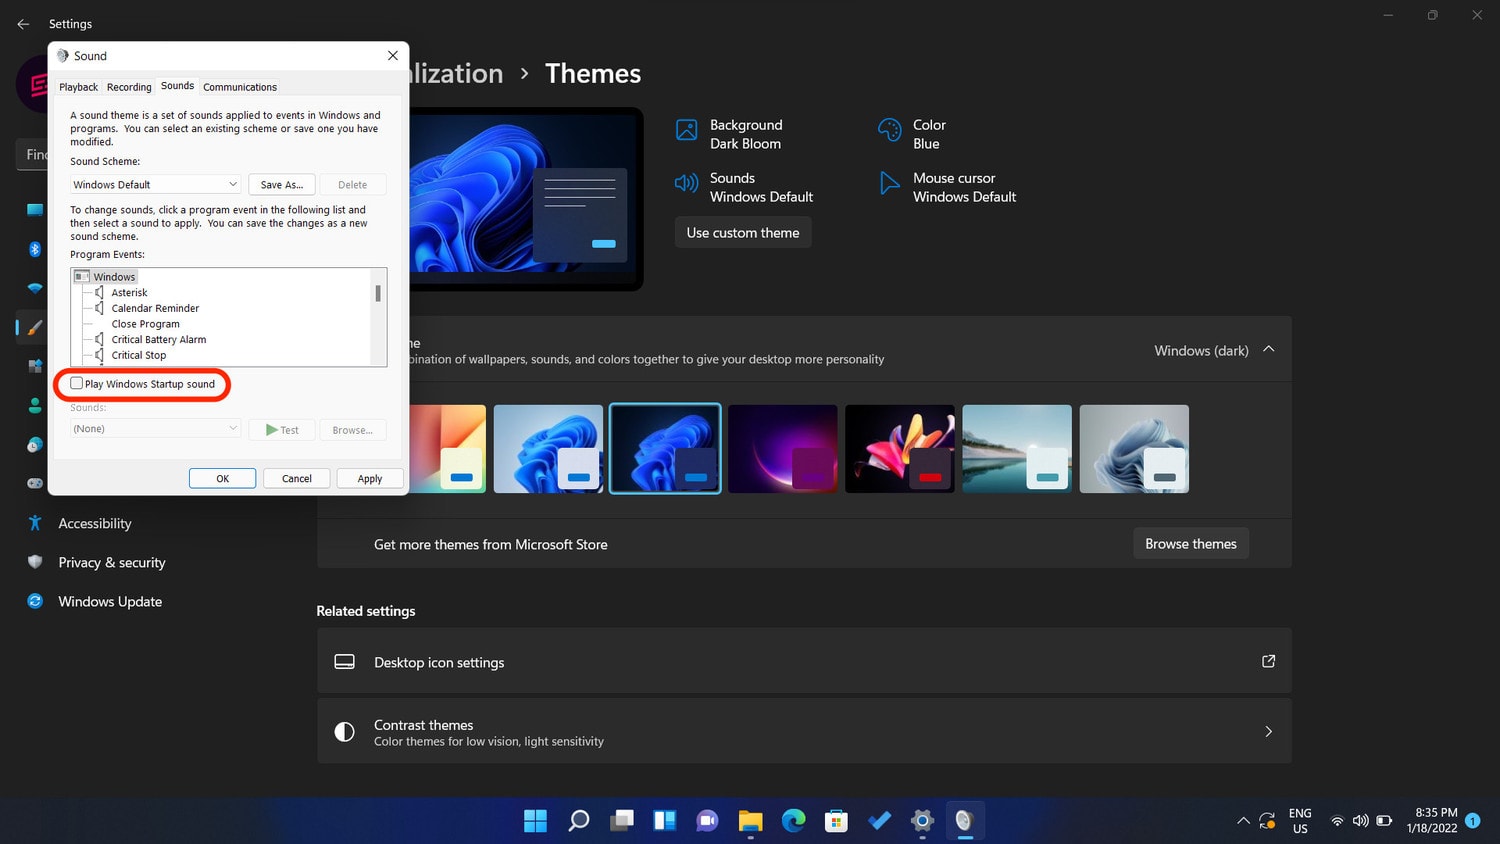Screen dimensions: 1500x844
Task: Open the Communications tab
Action: point(240,87)
